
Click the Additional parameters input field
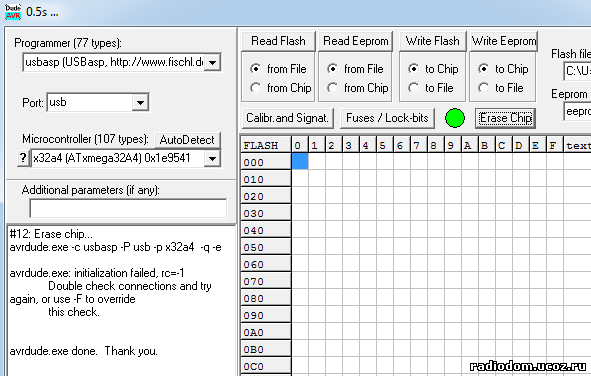click(x=128, y=208)
